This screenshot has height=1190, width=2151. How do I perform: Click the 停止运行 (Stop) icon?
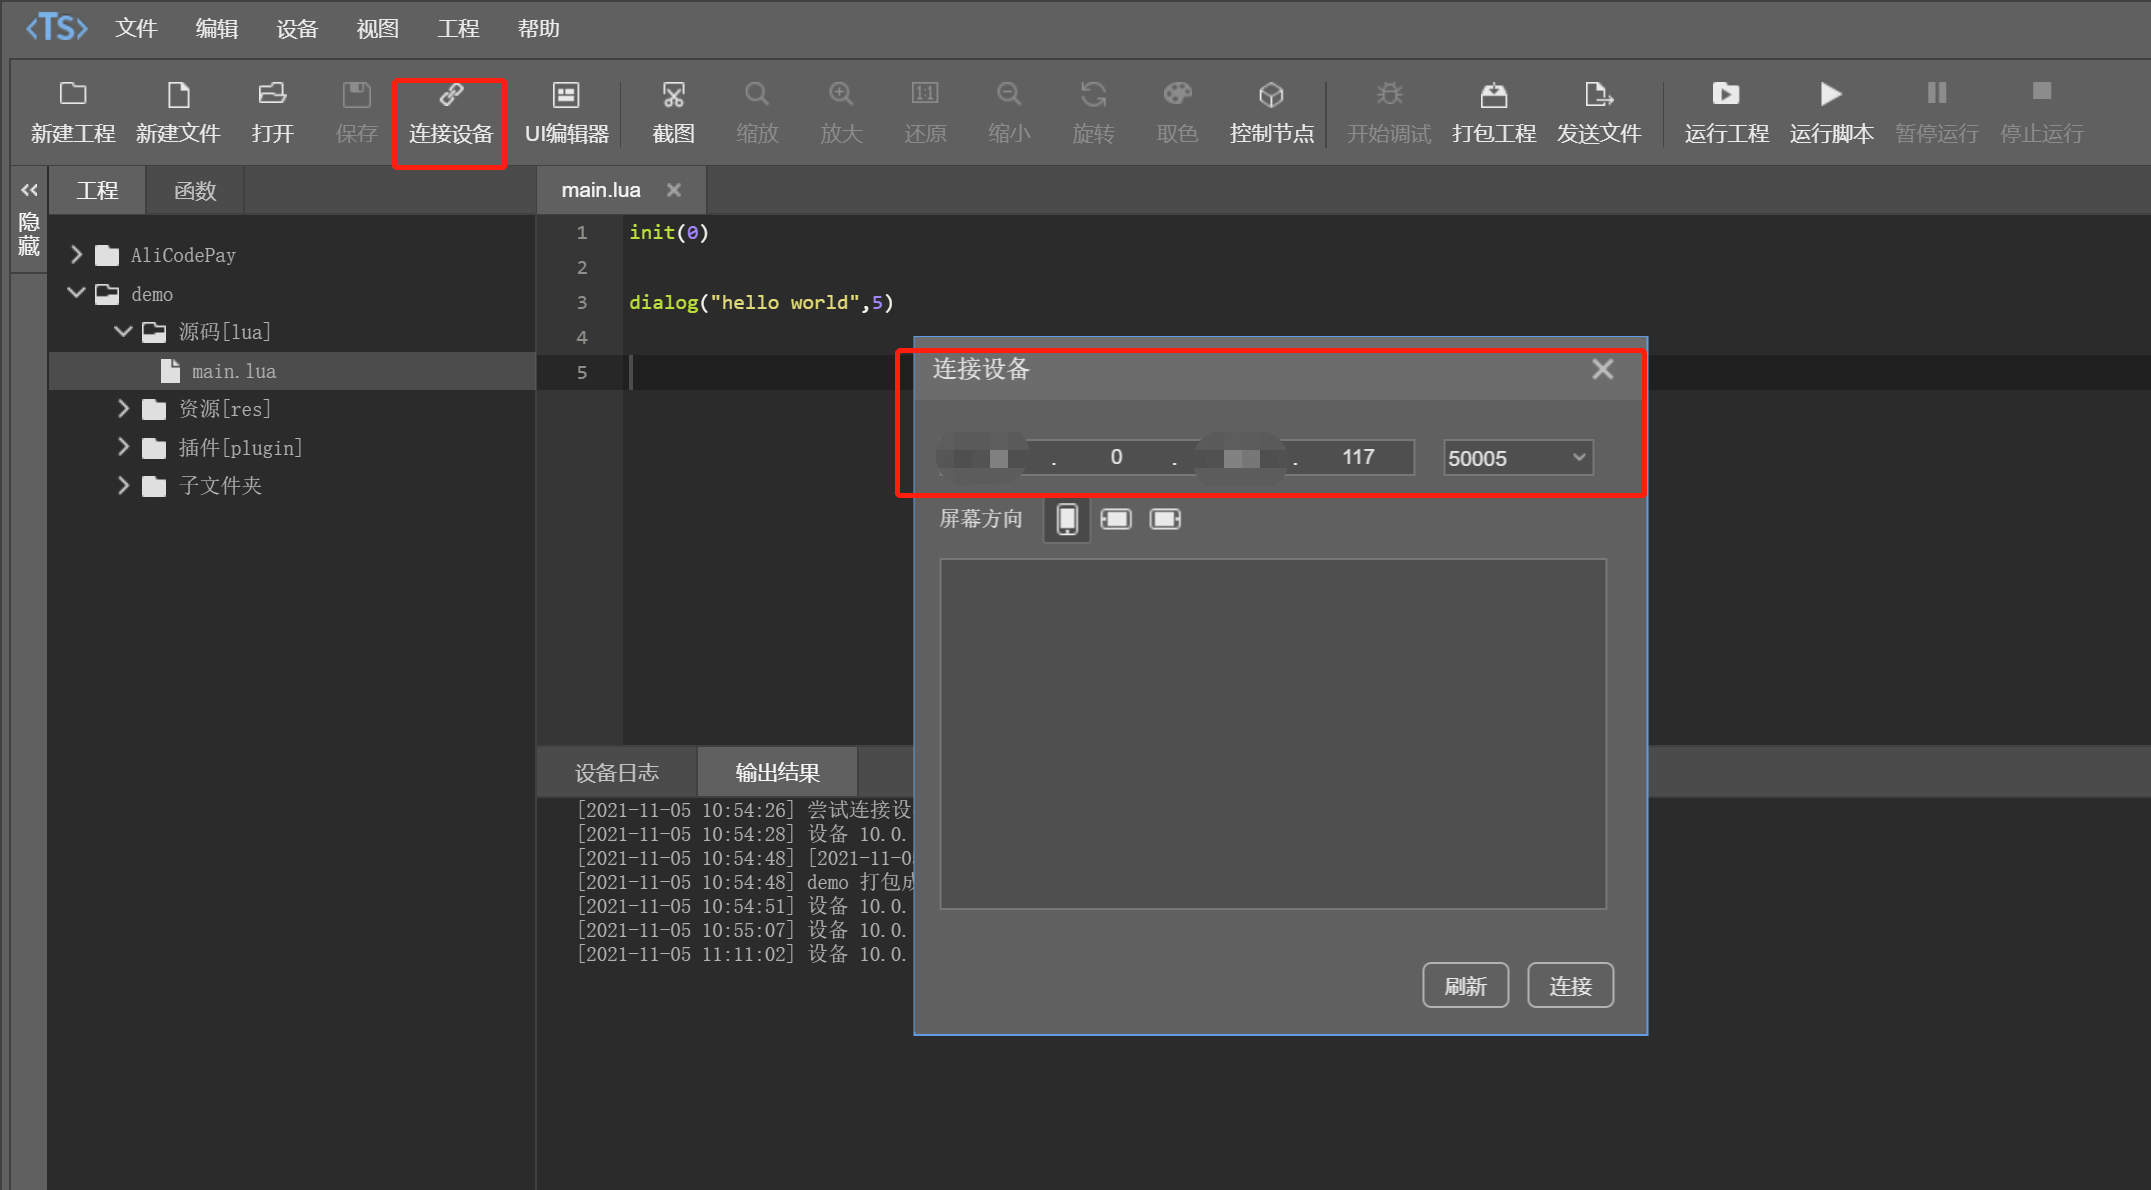tap(2042, 92)
